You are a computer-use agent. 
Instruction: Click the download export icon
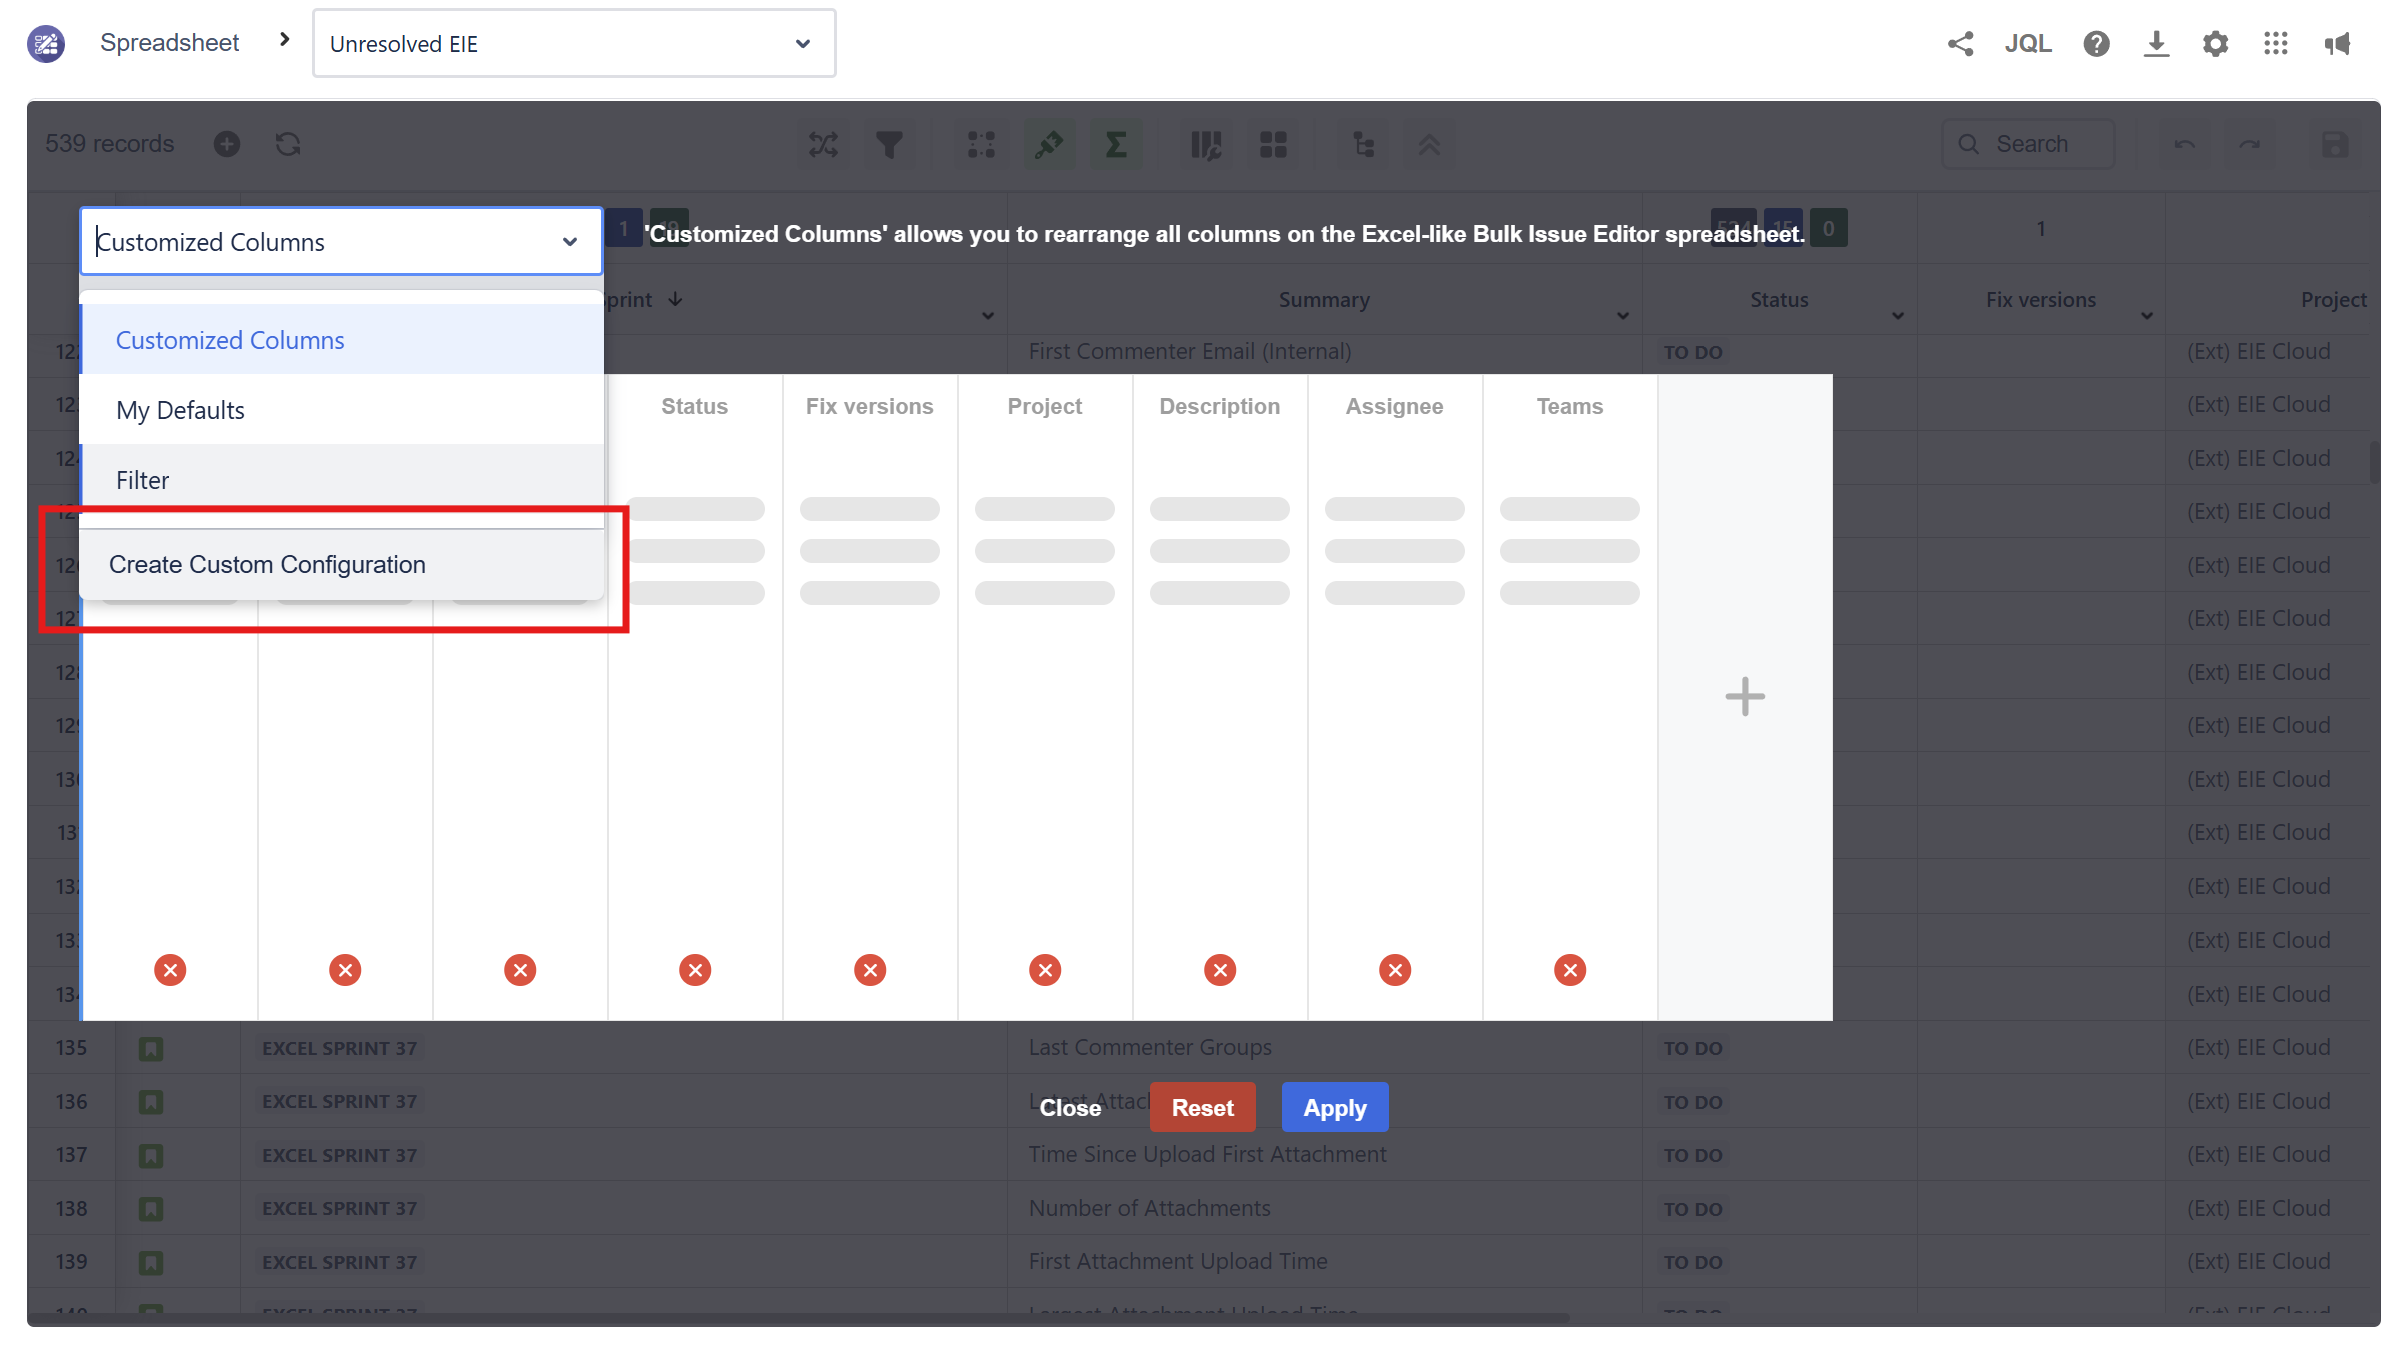pyautogui.click(x=2156, y=43)
